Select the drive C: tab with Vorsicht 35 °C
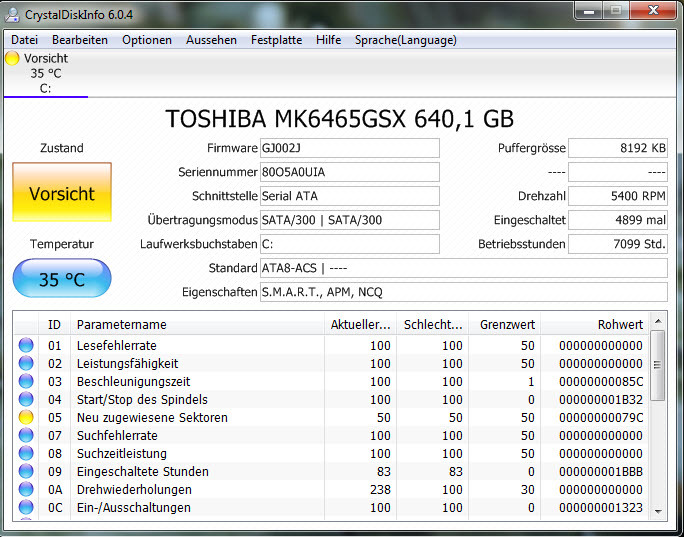This screenshot has height=537, width=684. click(46, 73)
